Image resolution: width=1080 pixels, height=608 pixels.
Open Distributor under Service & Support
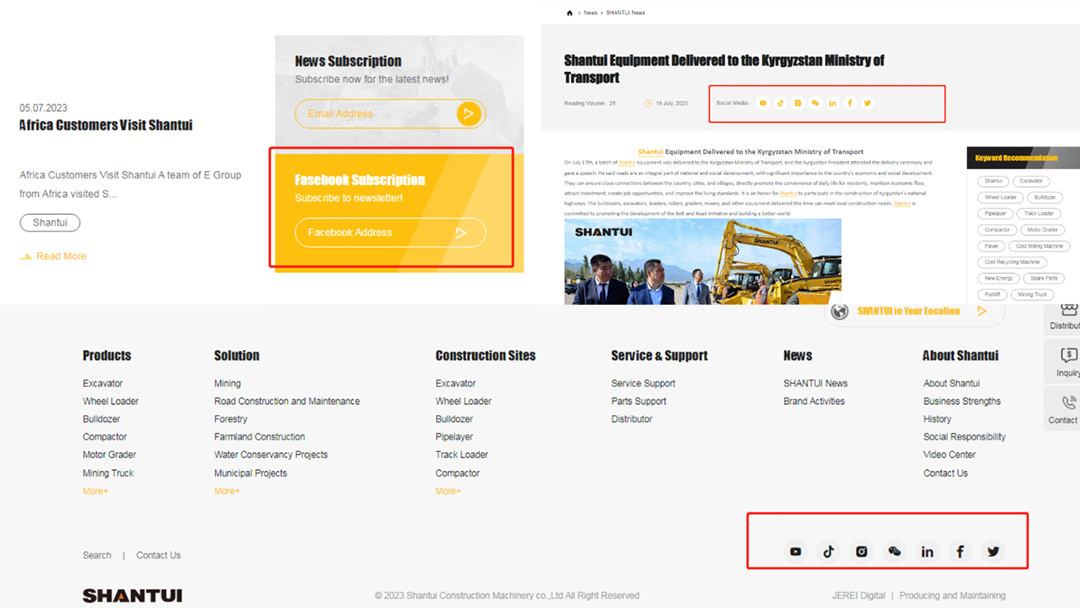point(632,419)
